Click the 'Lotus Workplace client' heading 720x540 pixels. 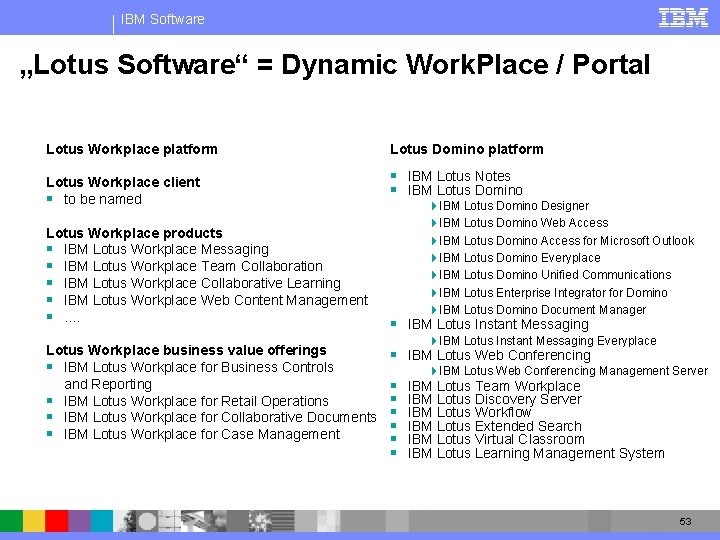(123, 182)
